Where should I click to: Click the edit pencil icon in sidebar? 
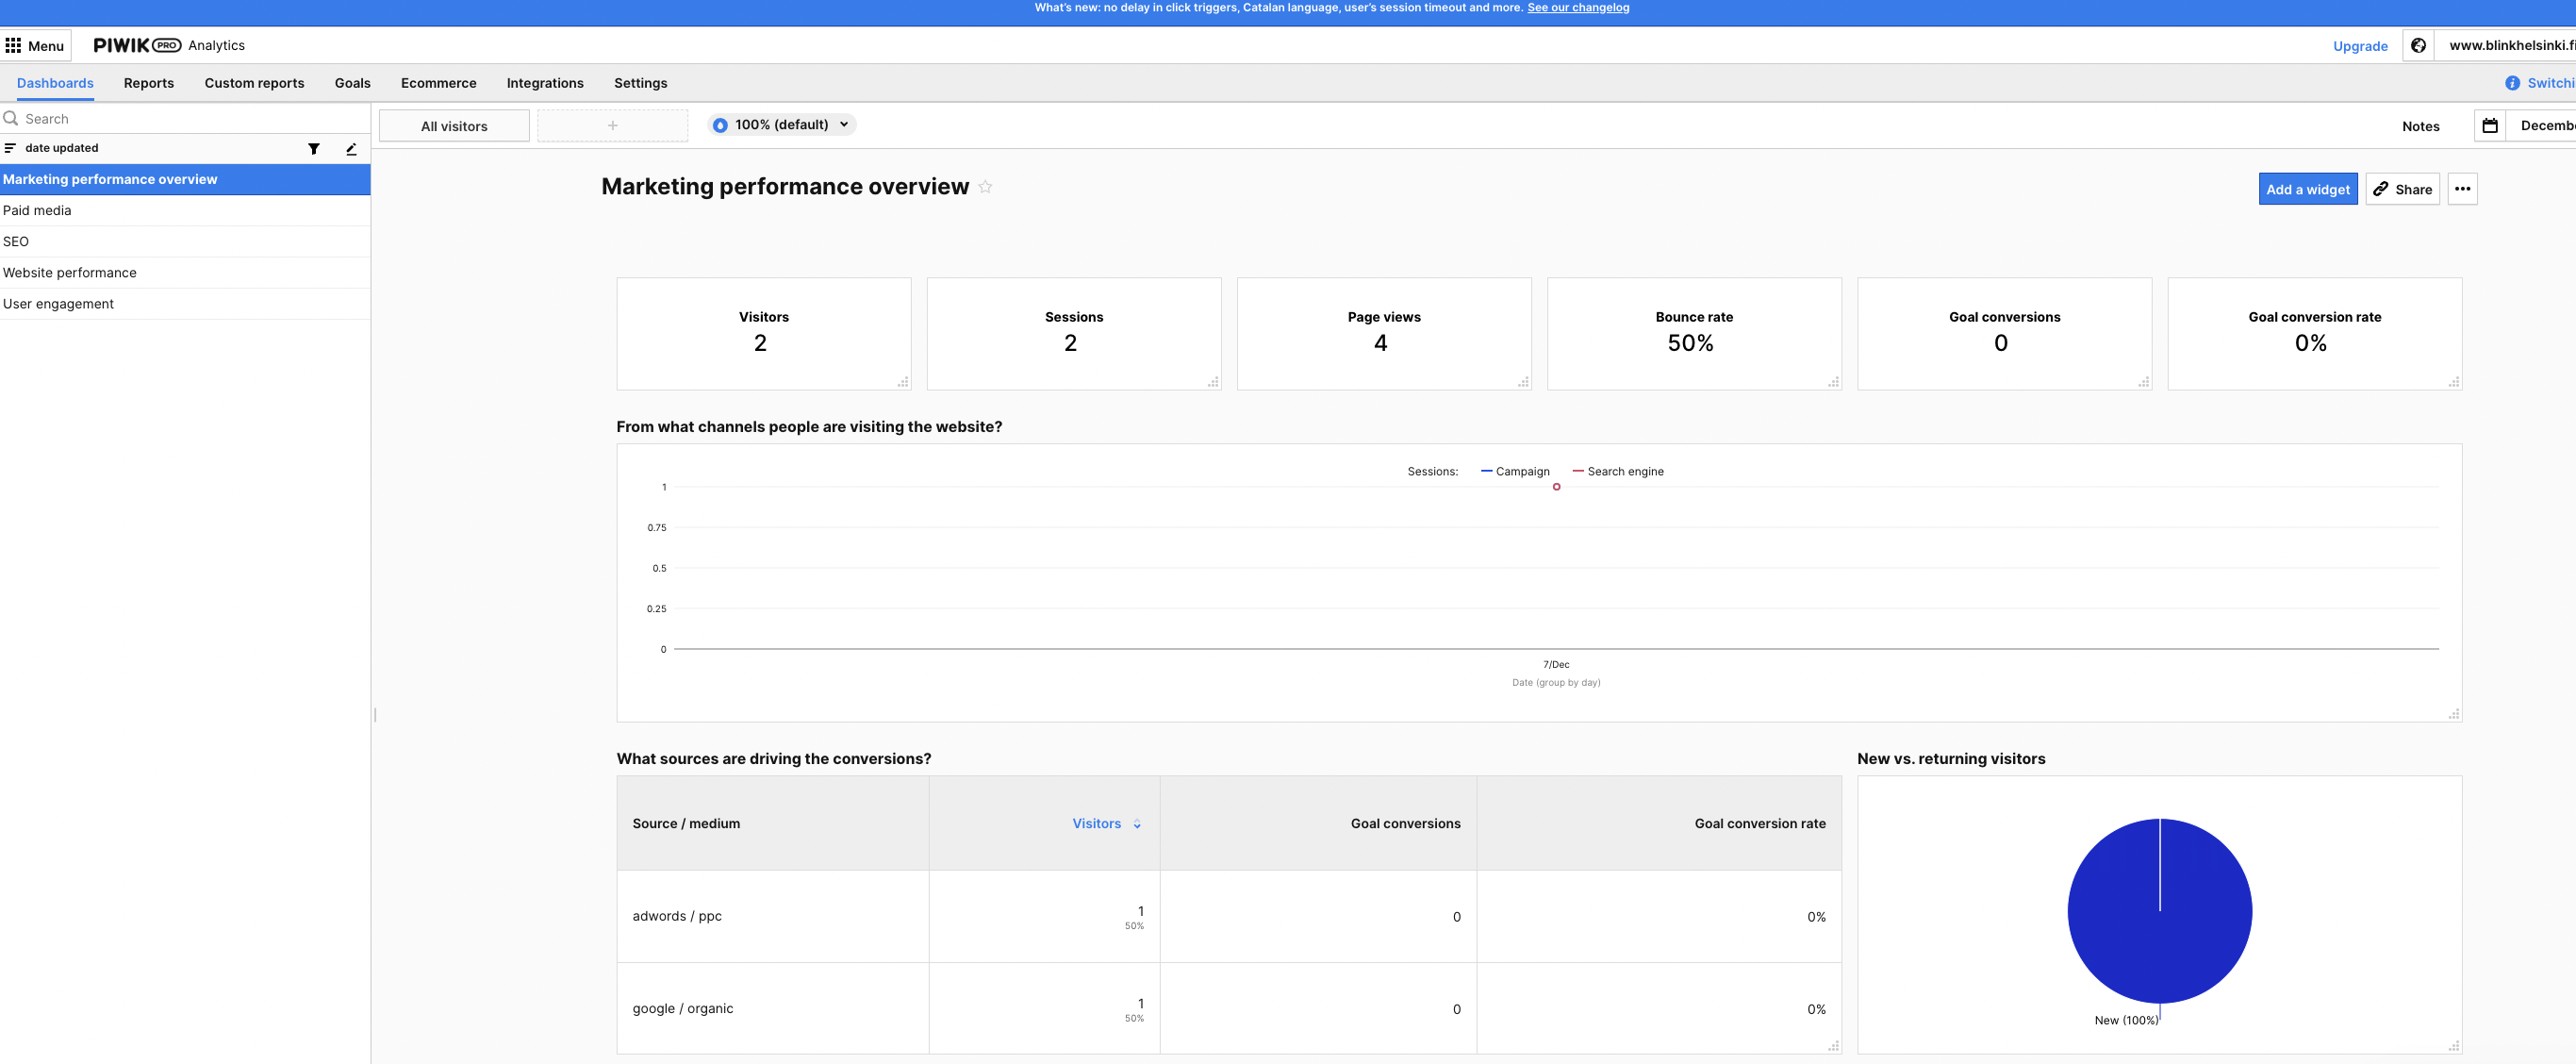tap(351, 148)
